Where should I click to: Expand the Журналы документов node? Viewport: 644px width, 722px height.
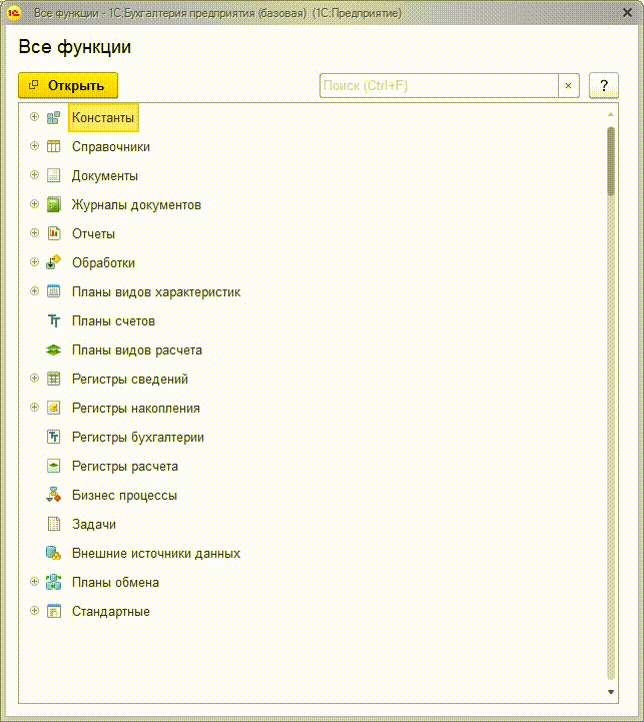point(34,204)
